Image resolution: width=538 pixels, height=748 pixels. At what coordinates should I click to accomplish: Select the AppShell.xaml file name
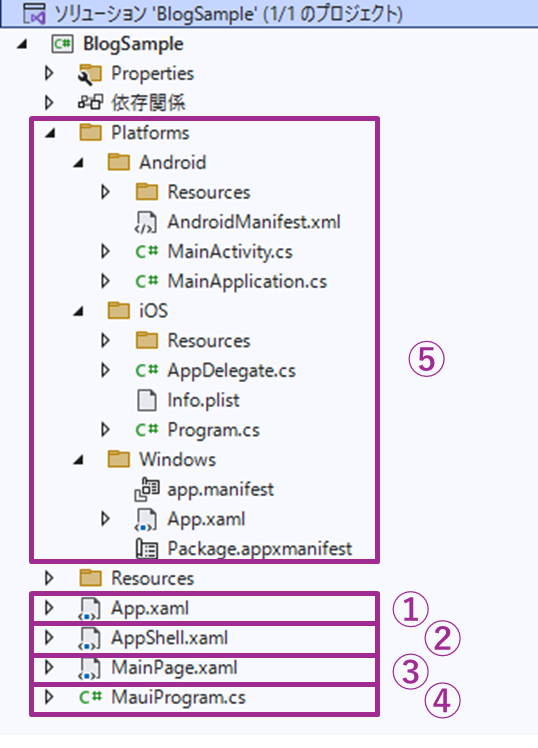[169, 638]
